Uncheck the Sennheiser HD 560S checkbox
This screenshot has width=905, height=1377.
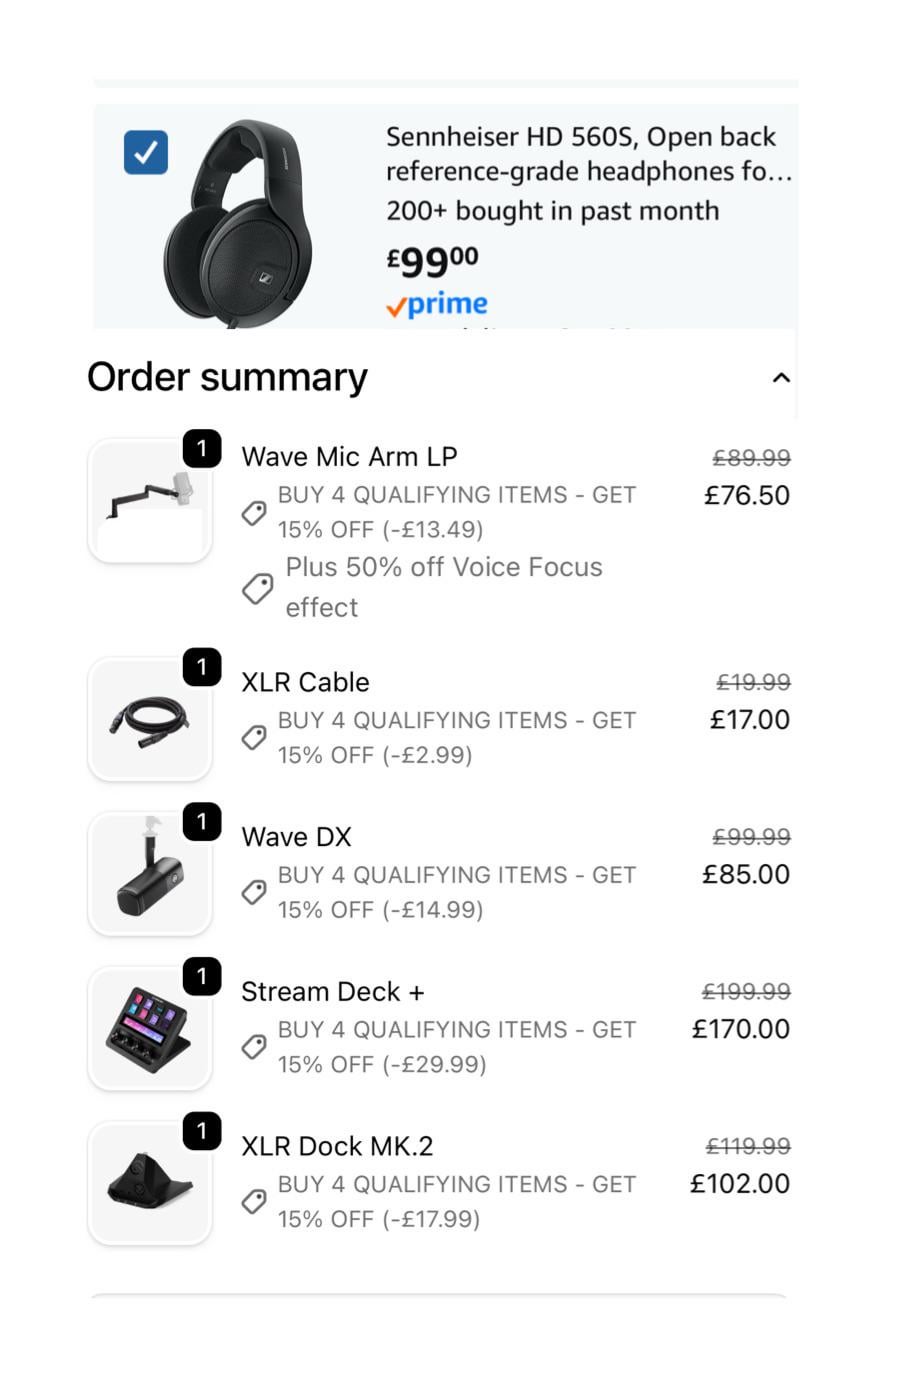[146, 152]
